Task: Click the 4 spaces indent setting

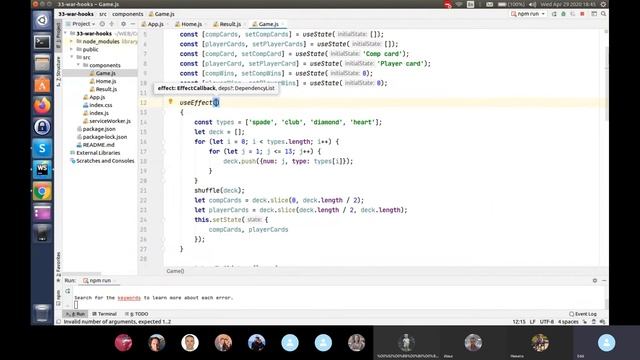Action: pos(568,322)
